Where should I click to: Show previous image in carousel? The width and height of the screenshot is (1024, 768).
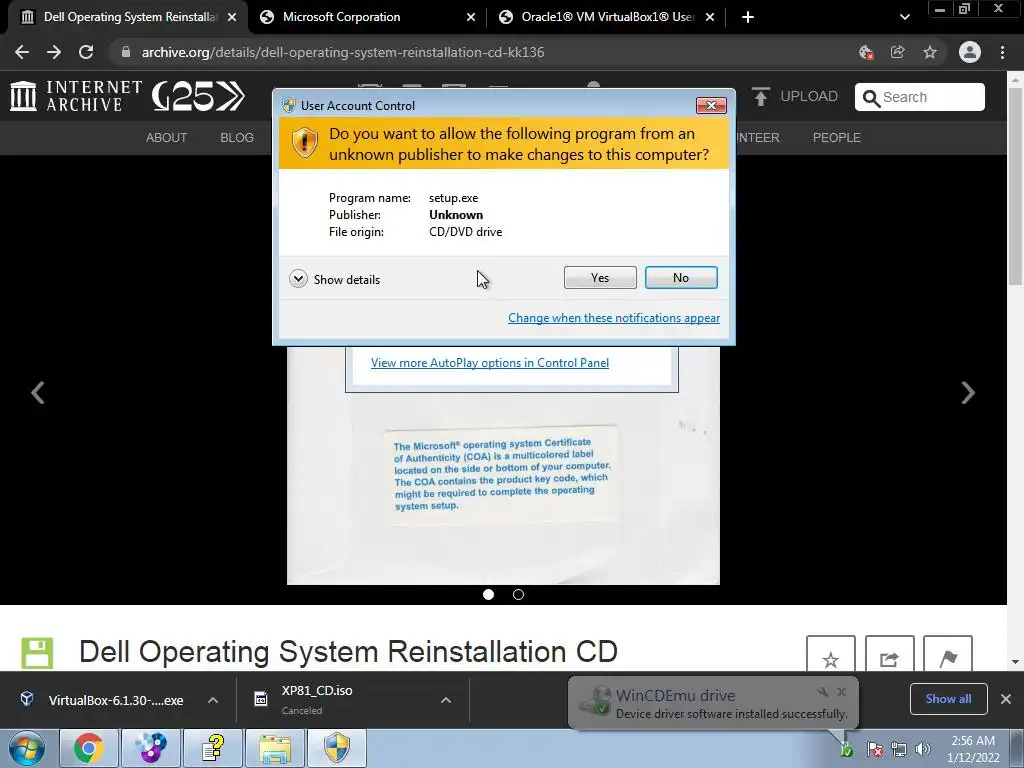click(38, 392)
